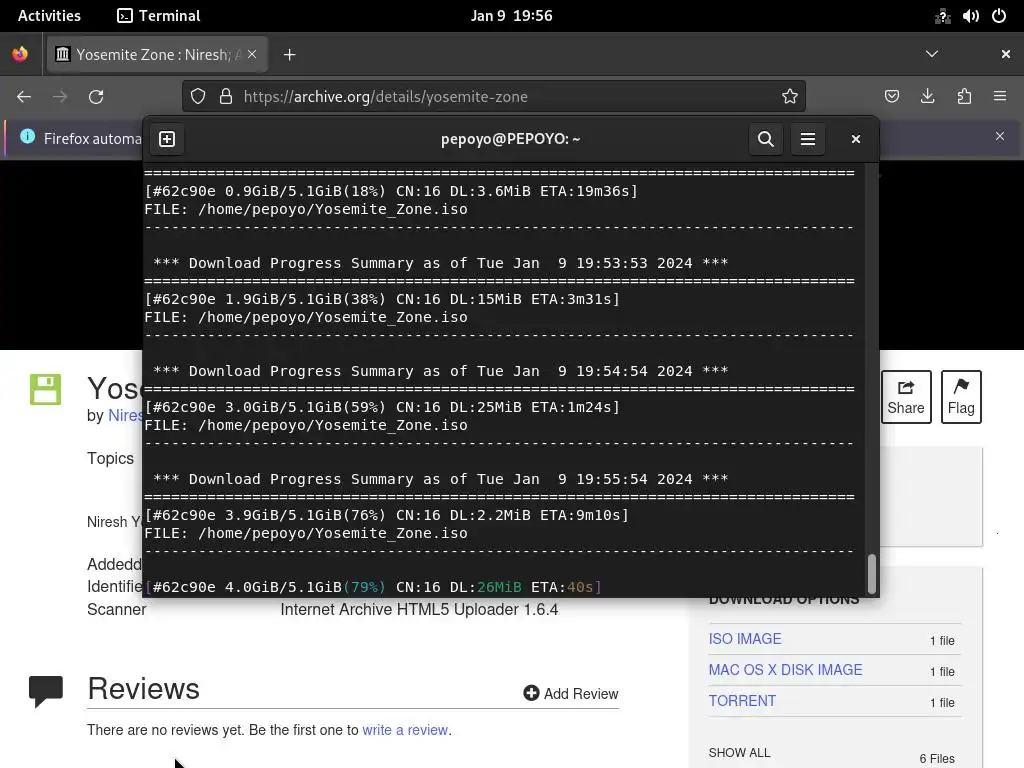The height and width of the screenshot is (768, 1024).
Task: Open the terminal search magnifier
Action: pos(765,139)
